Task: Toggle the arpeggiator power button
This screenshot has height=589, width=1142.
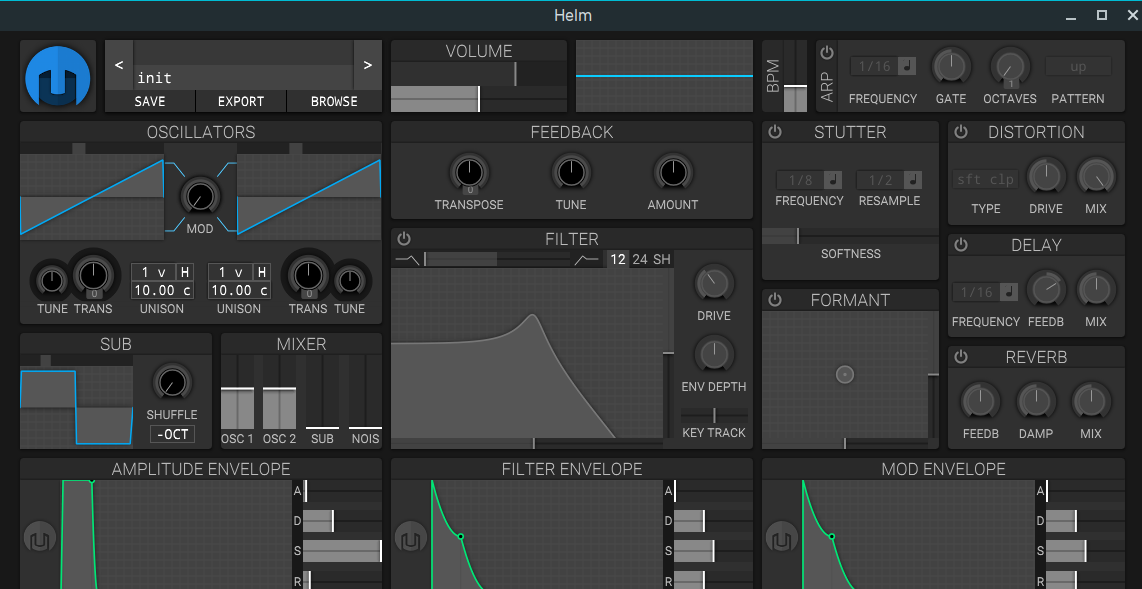Action: (827, 52)
